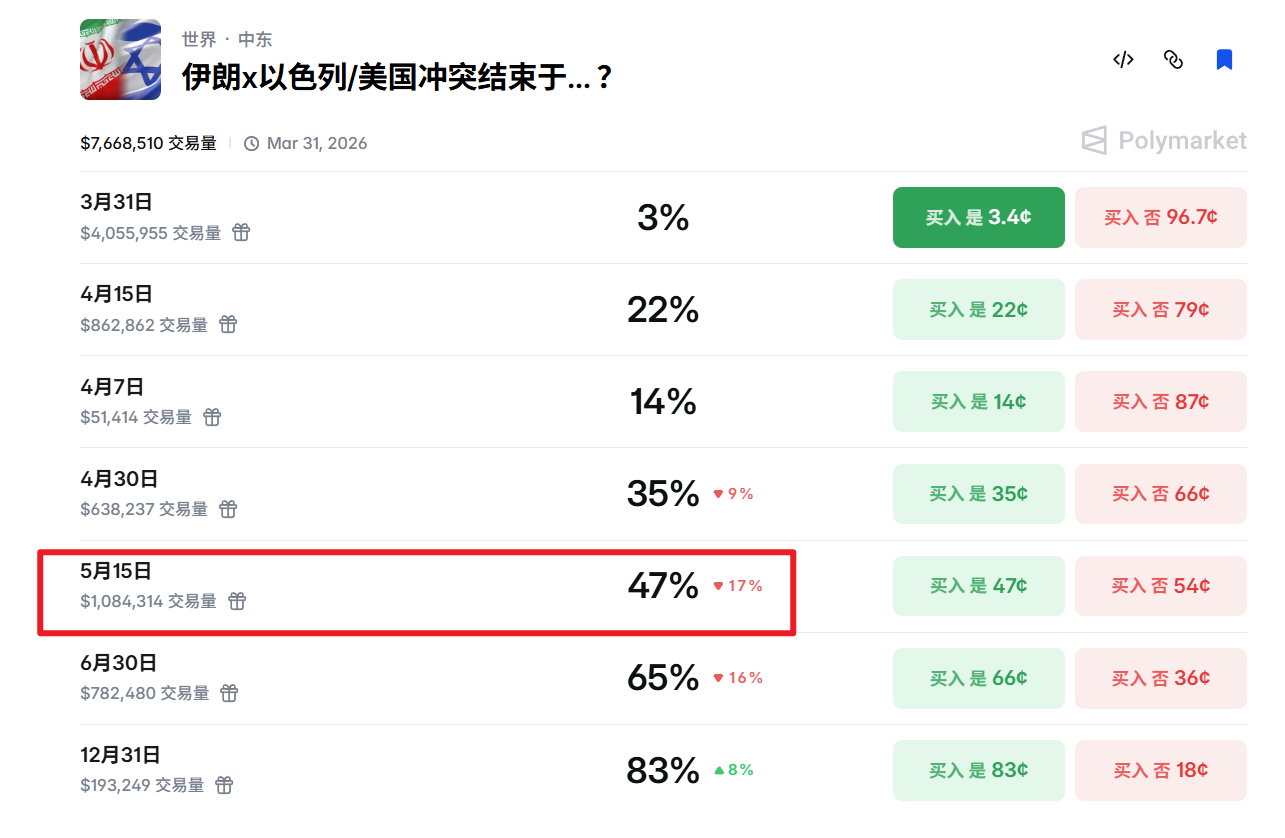The width and height of the screenshot is (1285, 838).
Task: Buy Yes at 47¢ for 5月15日
Action: [978, 586]
